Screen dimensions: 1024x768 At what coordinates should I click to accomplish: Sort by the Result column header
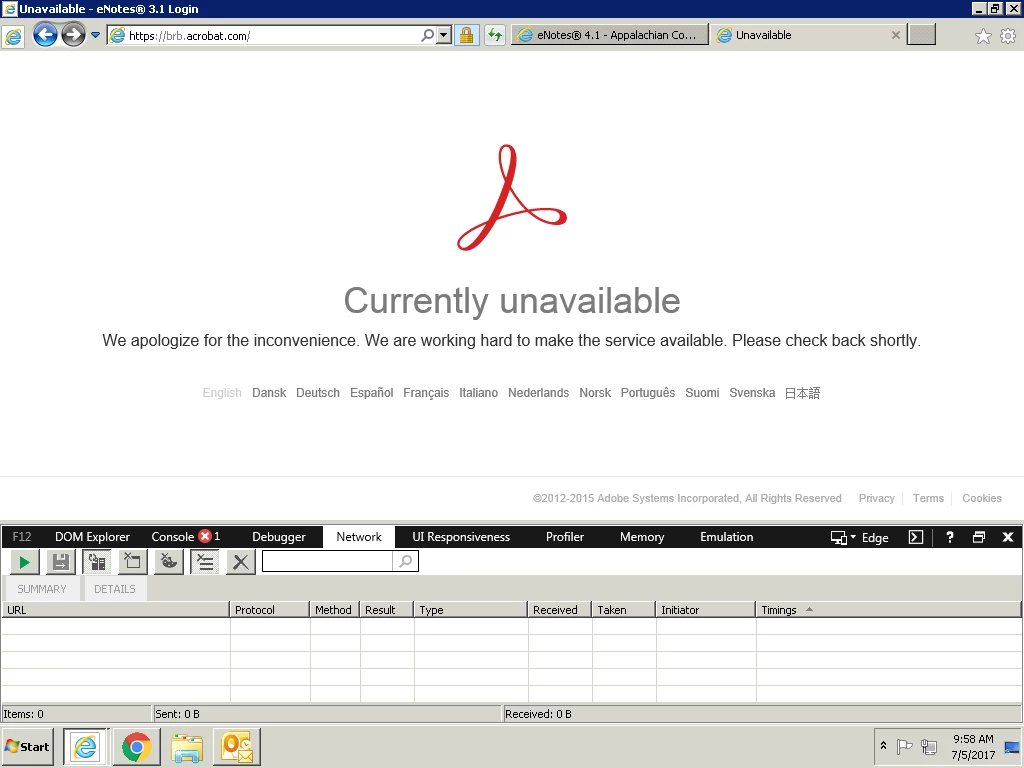click(x=387, y=610)
